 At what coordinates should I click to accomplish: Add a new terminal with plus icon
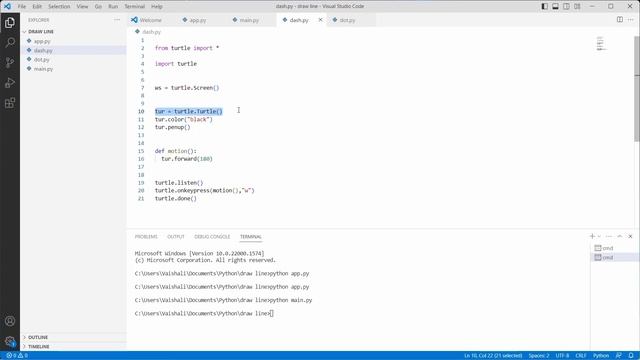592,236
